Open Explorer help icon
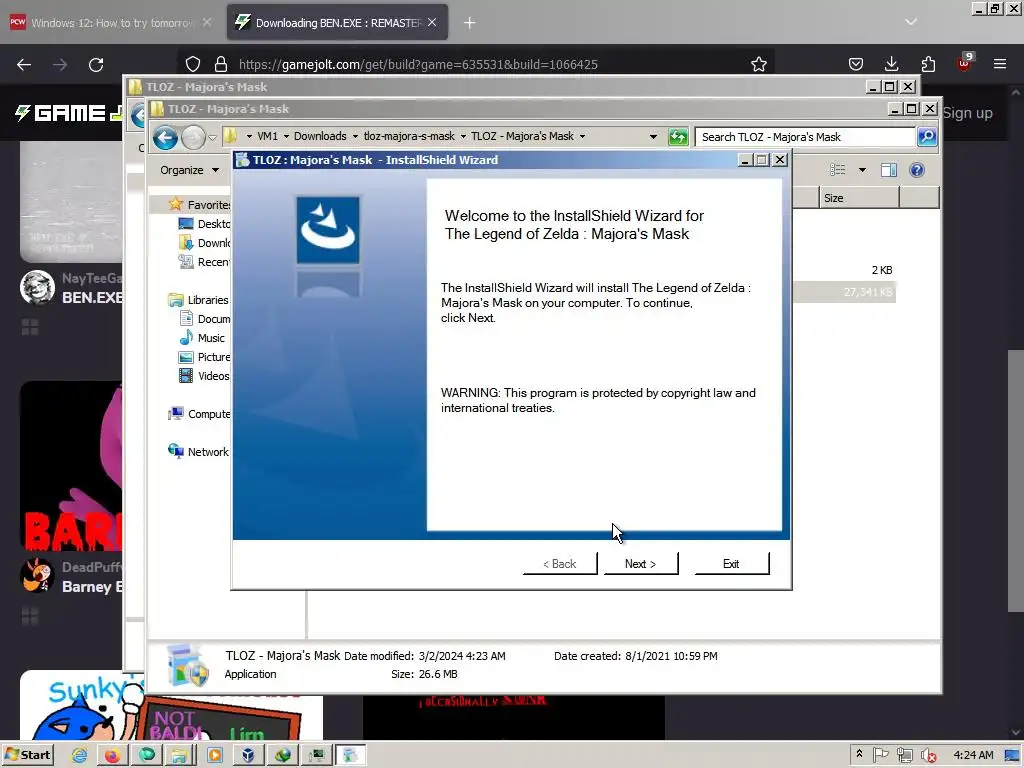 [917, 170]
